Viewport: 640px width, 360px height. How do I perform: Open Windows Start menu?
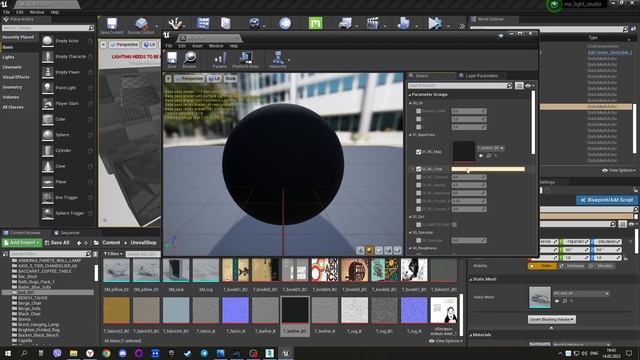[8, 353]
